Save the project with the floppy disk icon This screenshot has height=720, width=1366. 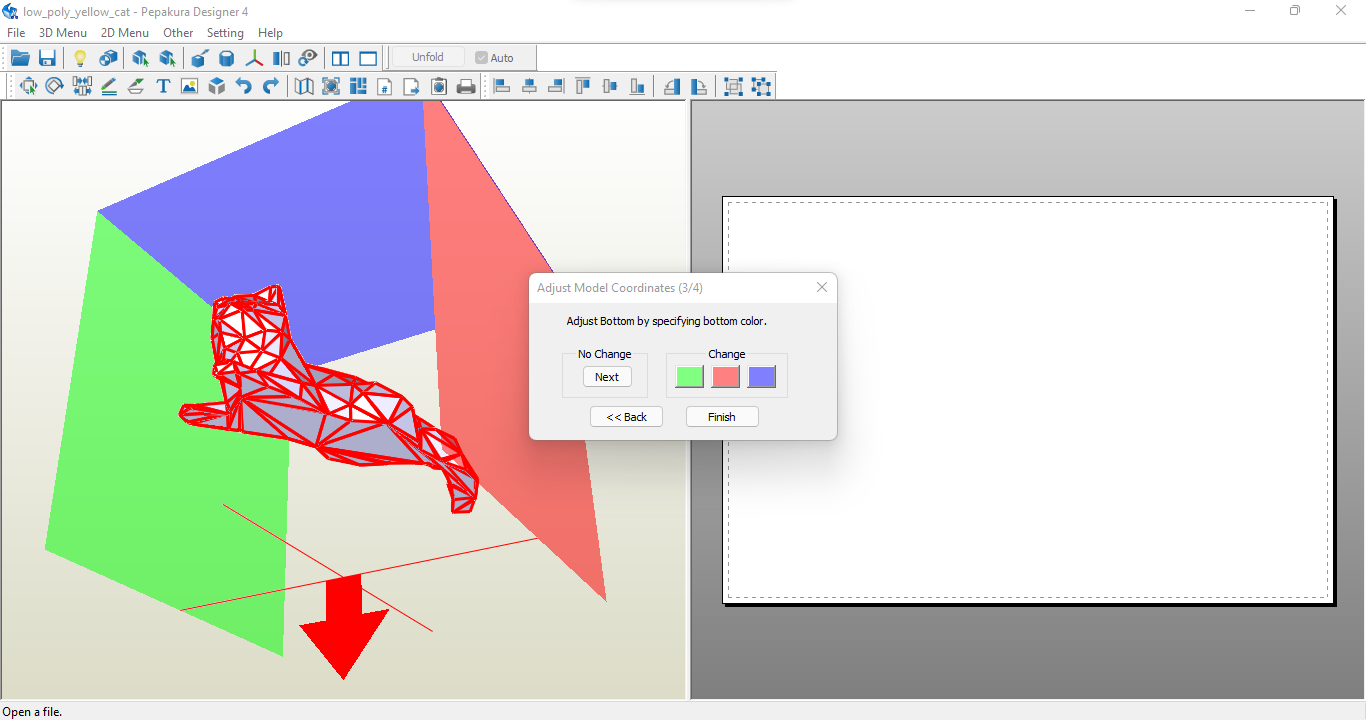47,58
